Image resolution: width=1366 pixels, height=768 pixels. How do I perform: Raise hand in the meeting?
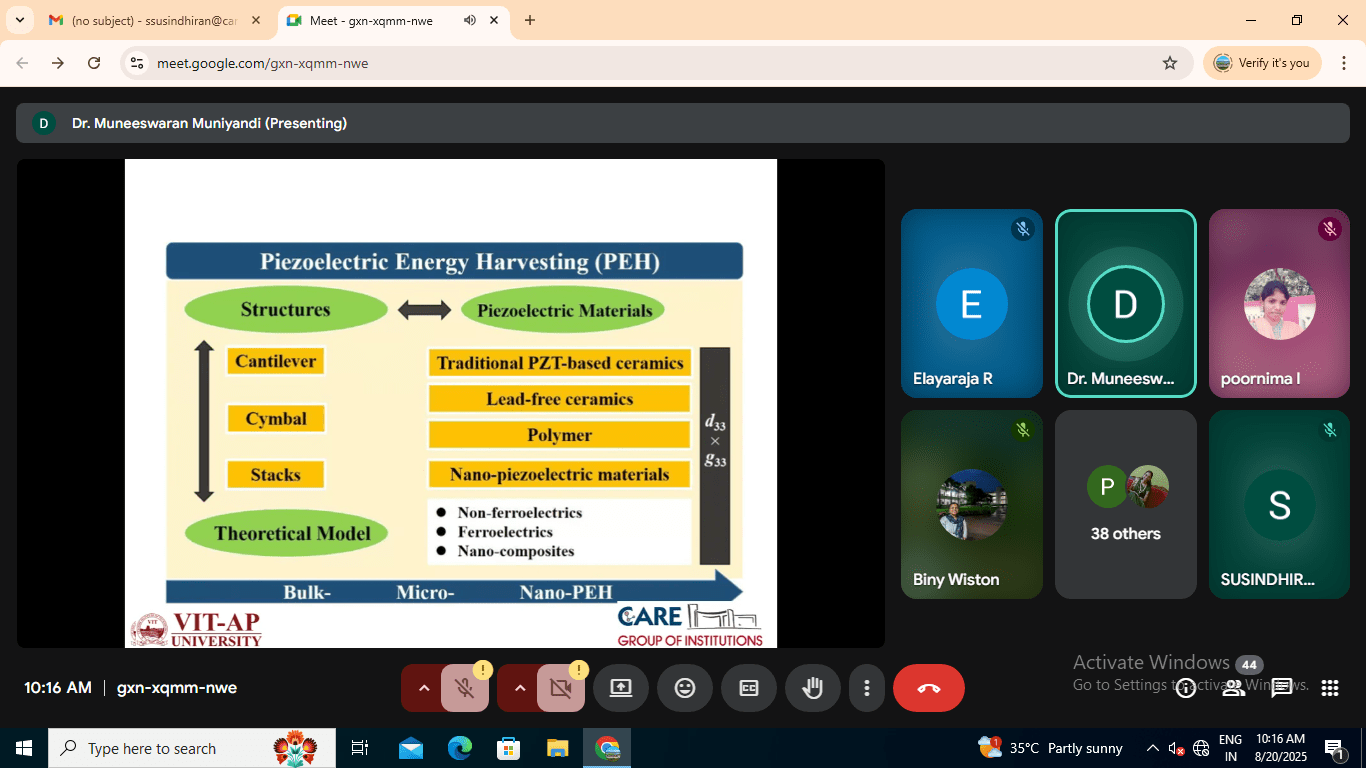(812, 688)
